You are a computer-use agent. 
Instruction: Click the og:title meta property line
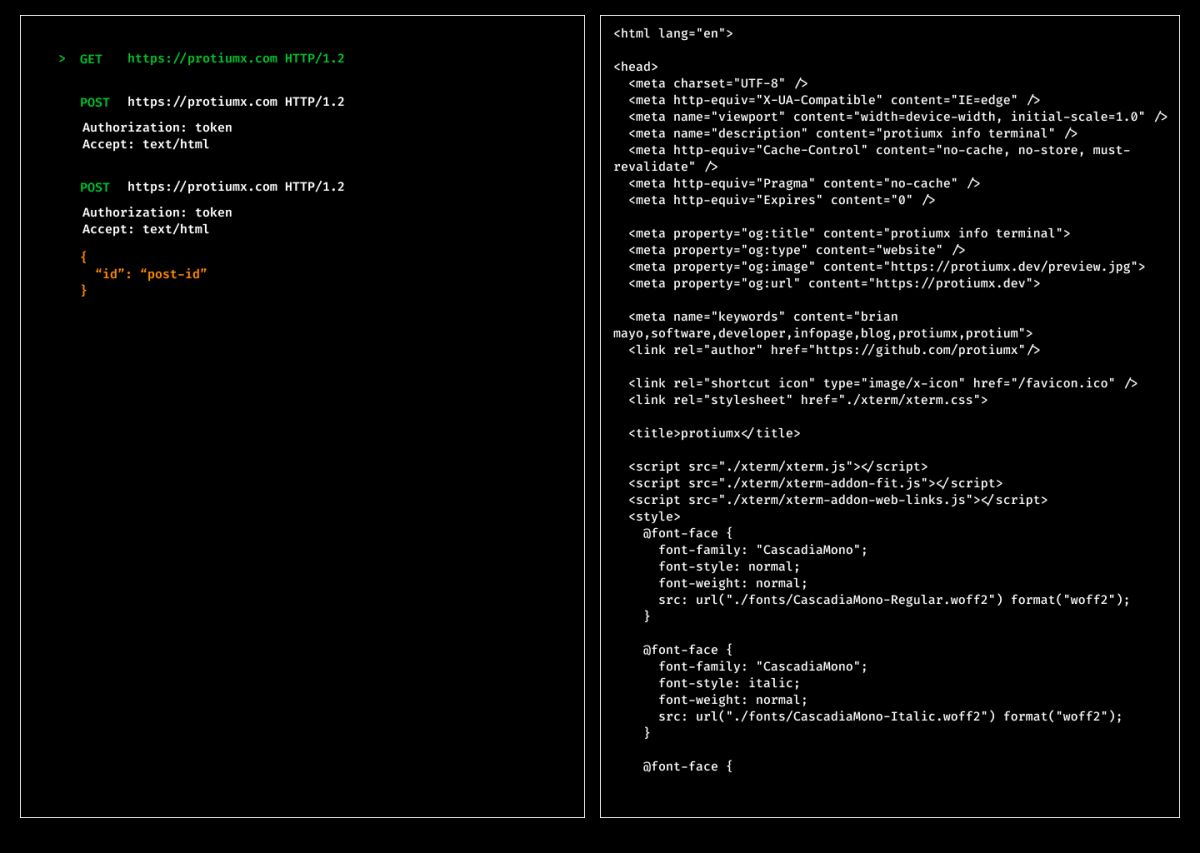849,233
